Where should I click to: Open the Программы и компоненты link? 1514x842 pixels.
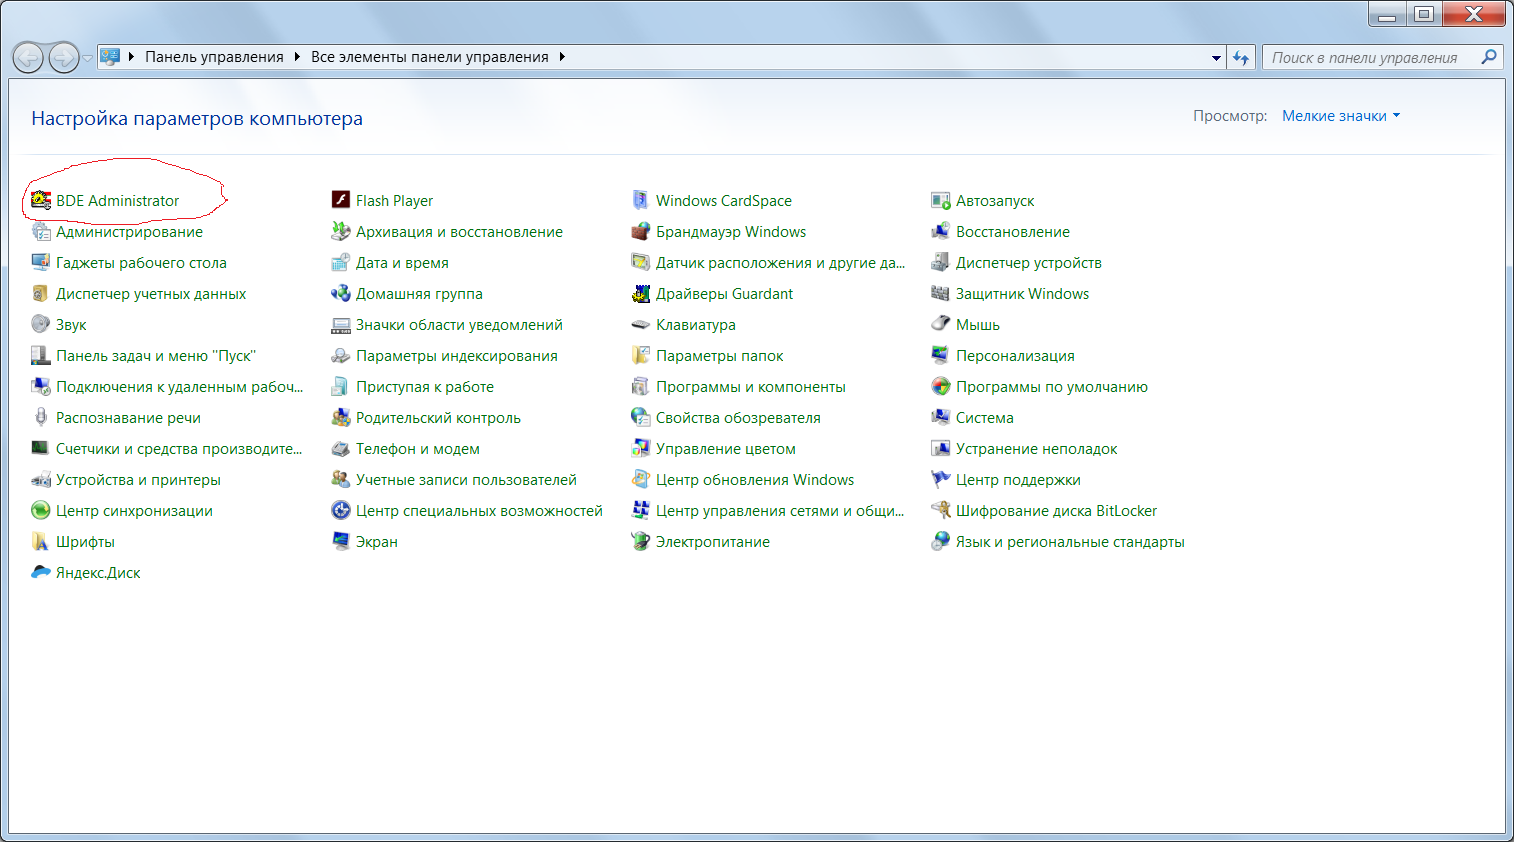click(750, 387)
